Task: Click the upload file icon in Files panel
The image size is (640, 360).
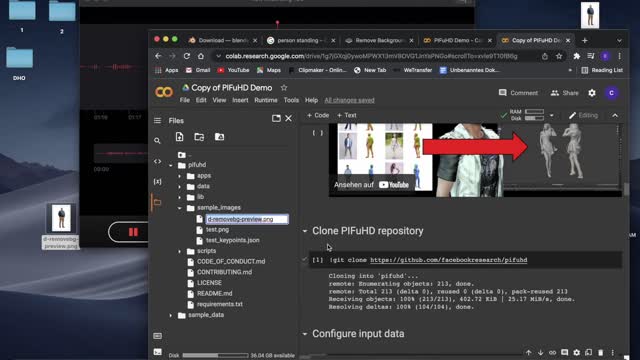Action: pos(180,137)
